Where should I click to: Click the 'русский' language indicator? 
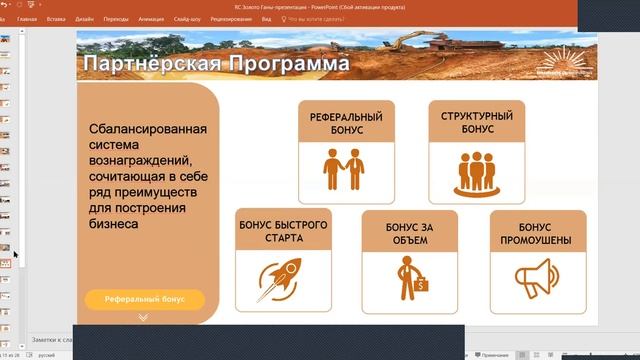click(47, 356)
